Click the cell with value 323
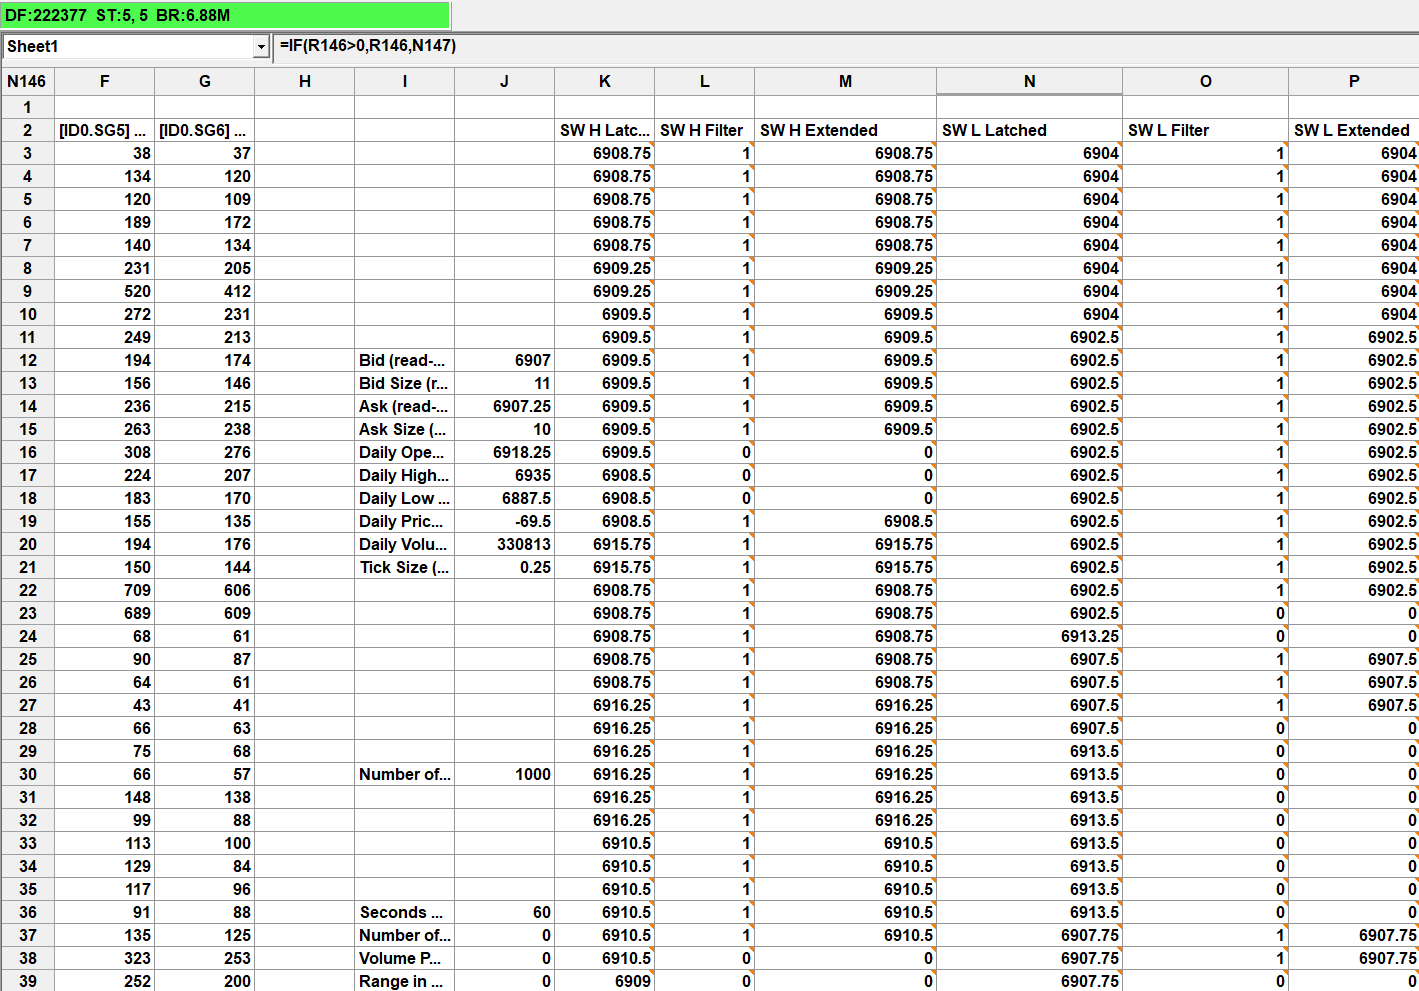This screenshot has width=1419, height=991. pos(105,958)
